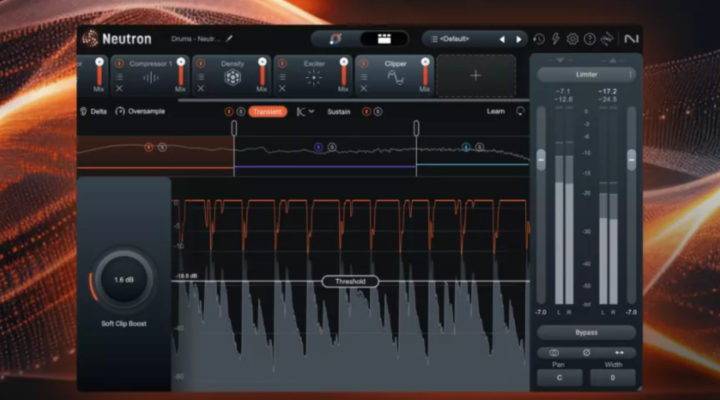Click the reset icon next to Learn

point(520,111)
